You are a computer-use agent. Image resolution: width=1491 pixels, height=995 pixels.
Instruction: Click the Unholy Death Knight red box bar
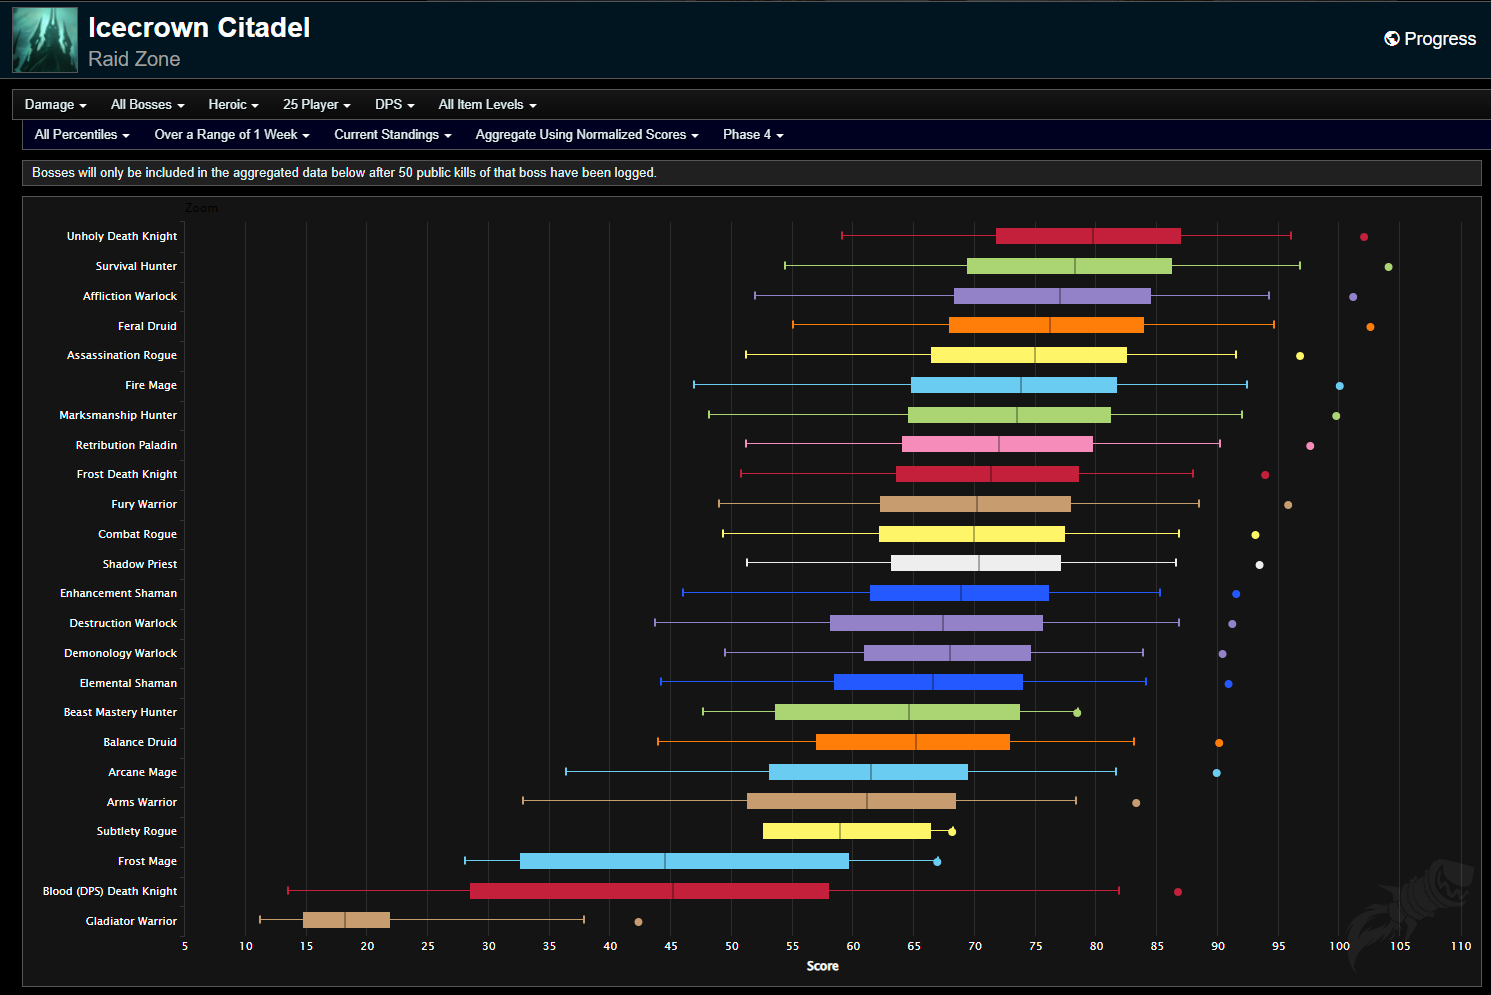1088,236
